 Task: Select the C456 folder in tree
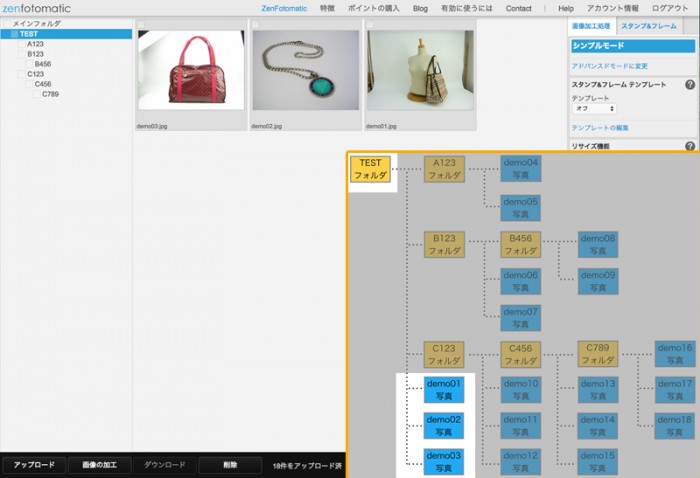click(x=43, y=84)
